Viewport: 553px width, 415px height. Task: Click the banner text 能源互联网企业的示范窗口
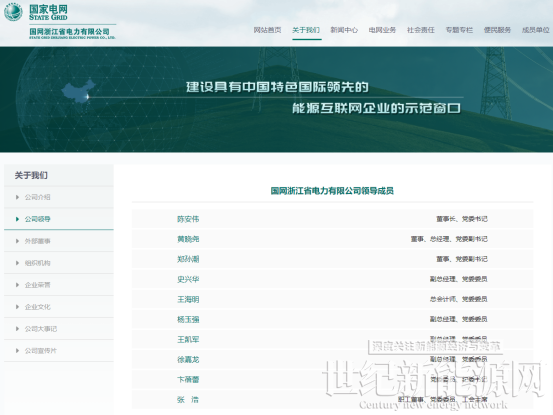pyautogui.click(x=376, y=108)
